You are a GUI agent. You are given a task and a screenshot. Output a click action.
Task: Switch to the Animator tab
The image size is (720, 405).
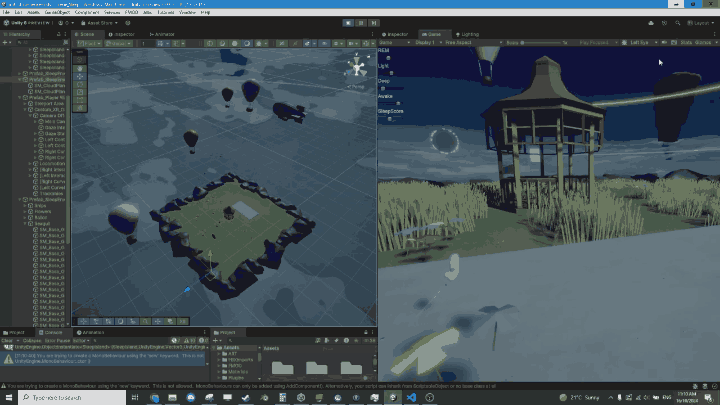pyautogui.click(x=162, y=33)
